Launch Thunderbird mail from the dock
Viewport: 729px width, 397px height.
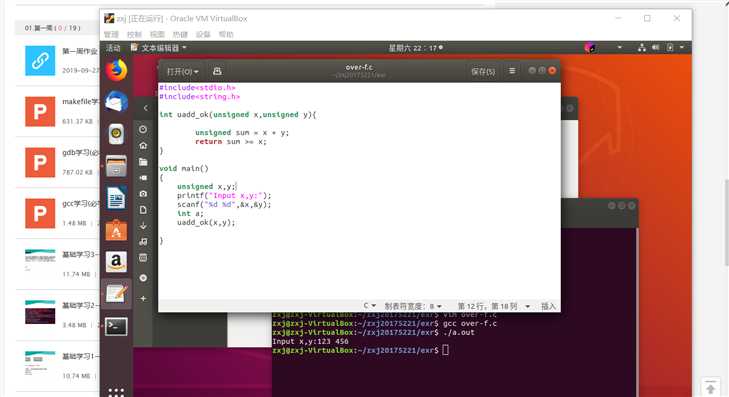[x=116, y=101]
